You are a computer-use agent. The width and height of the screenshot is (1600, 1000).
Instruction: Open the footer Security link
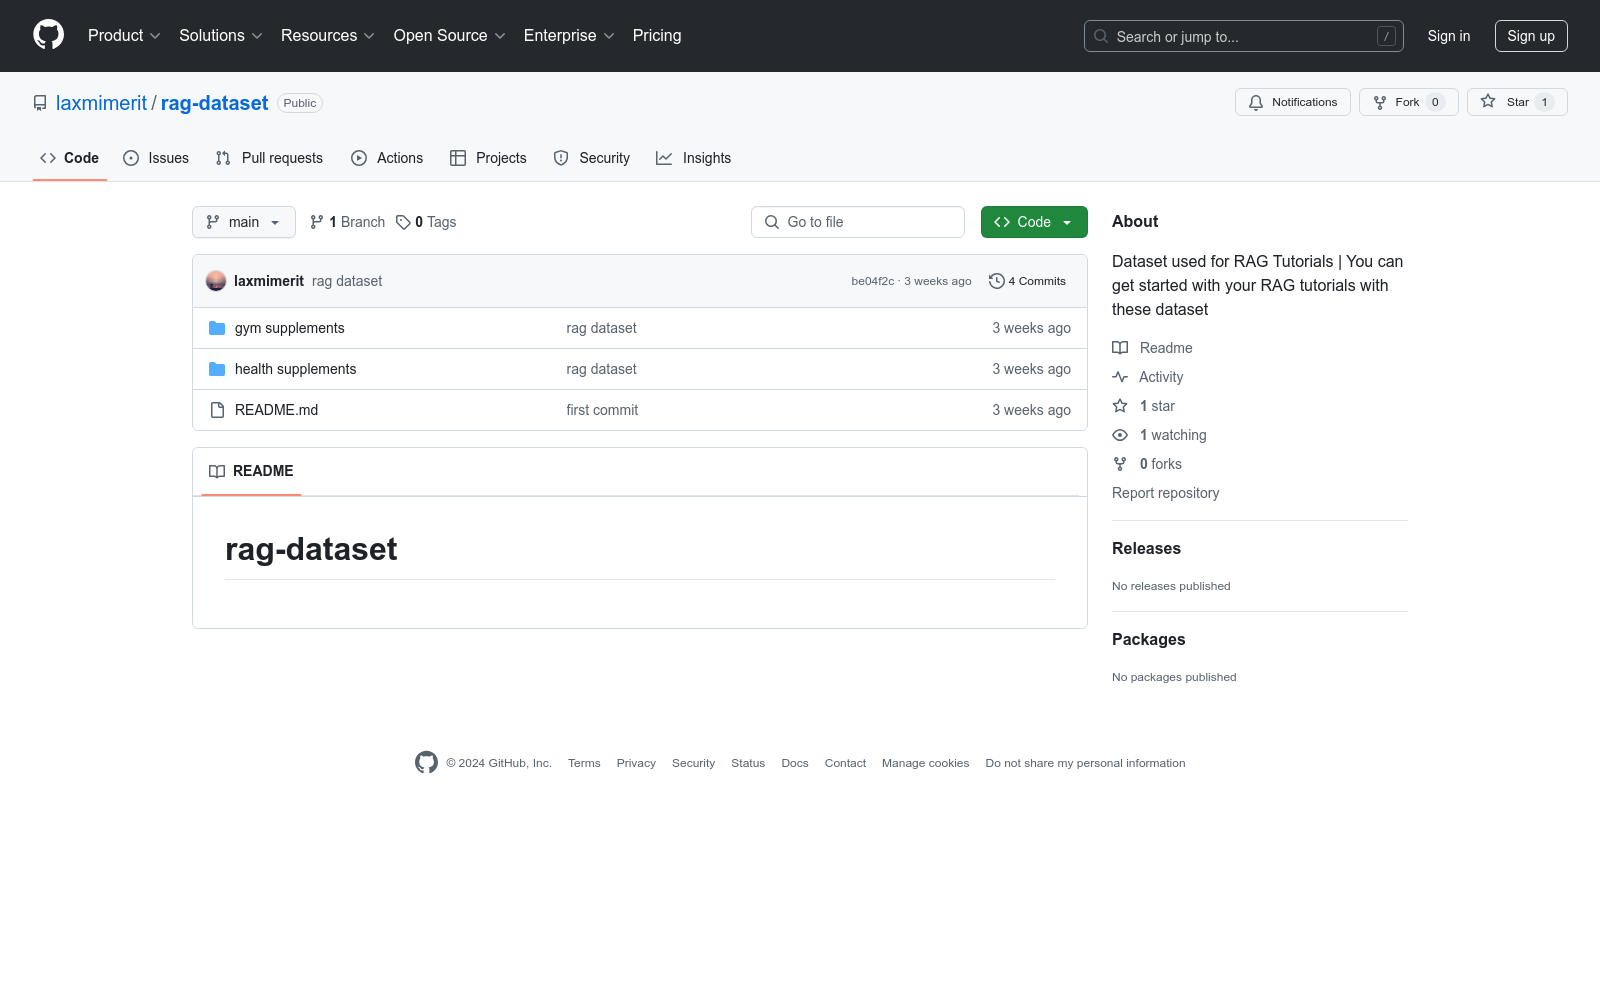click(693, 763)
